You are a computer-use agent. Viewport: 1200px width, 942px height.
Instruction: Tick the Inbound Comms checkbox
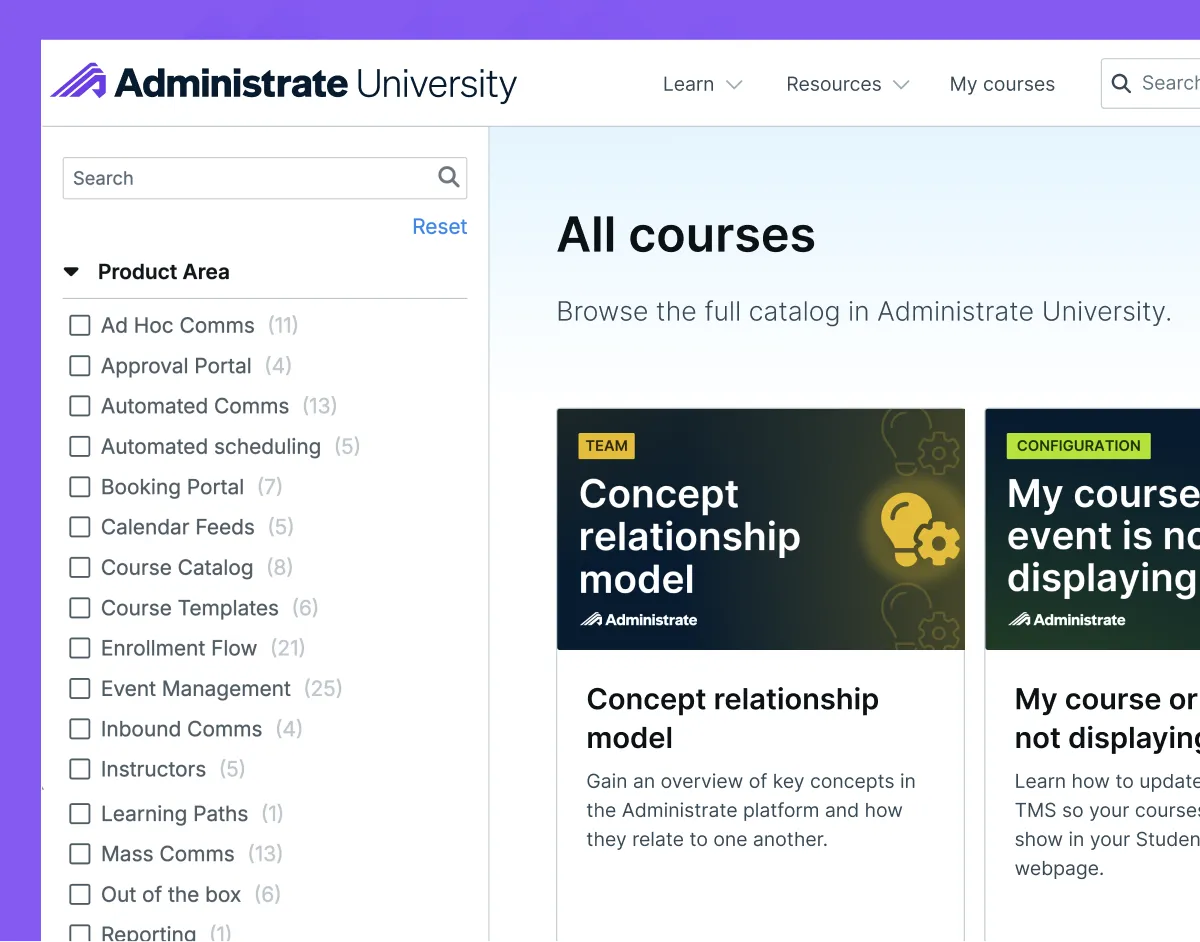(80, 729)
